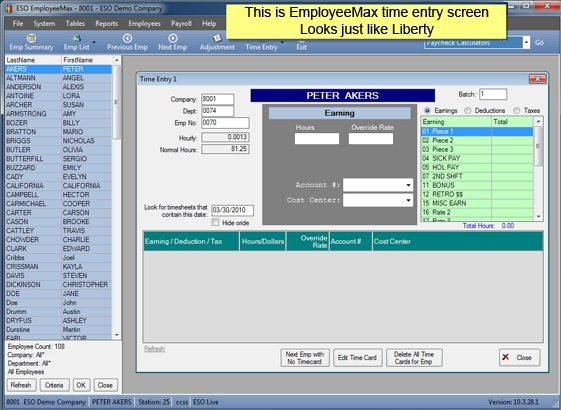Select the Earnings radio button
561x410 pixels.
[427, 111]
